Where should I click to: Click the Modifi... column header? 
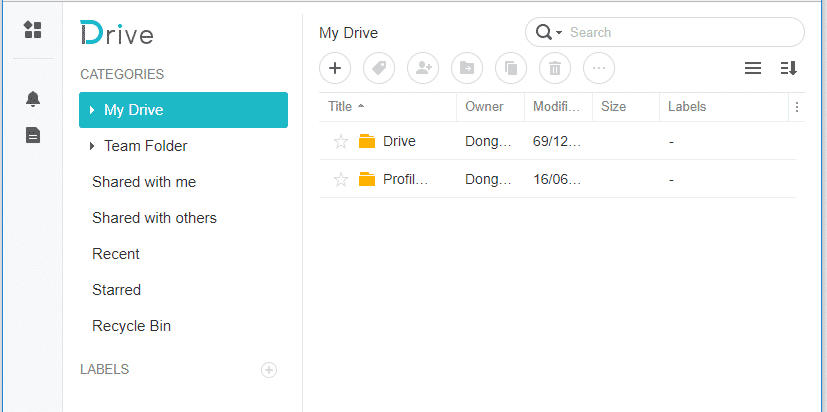click(x=556, y=107)
